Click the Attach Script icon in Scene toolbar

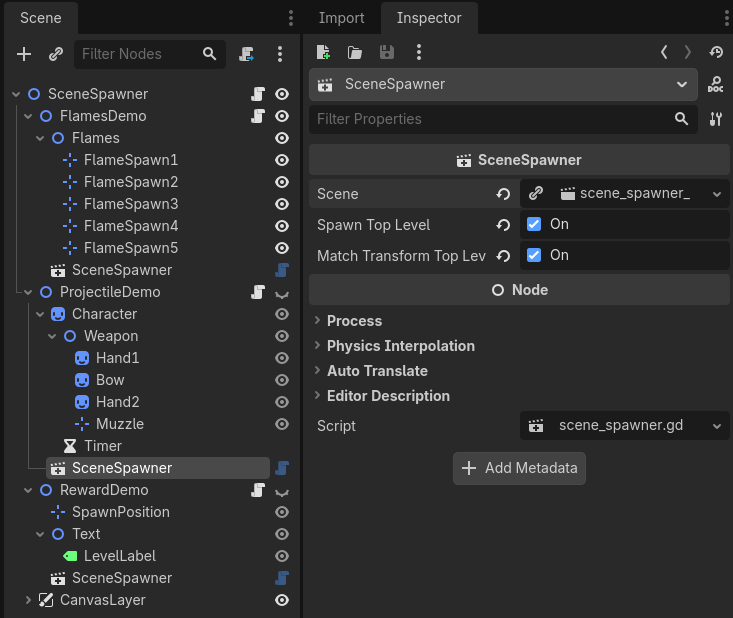(x=247, y=54)
